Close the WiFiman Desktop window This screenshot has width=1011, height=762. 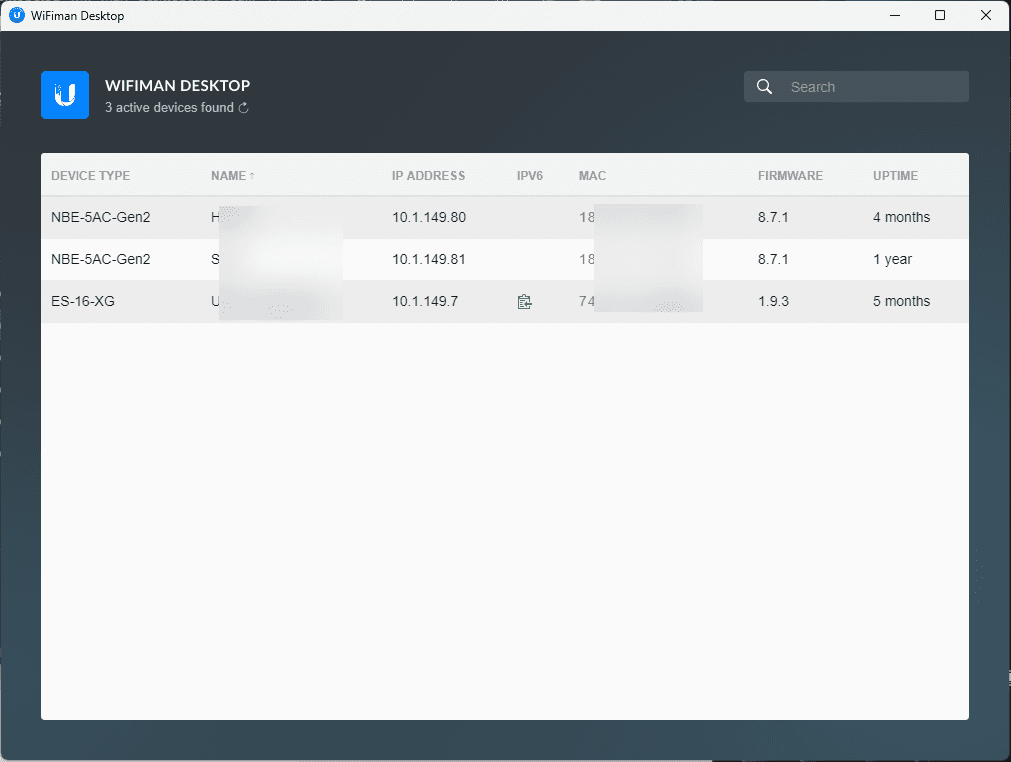coord(986,15)
